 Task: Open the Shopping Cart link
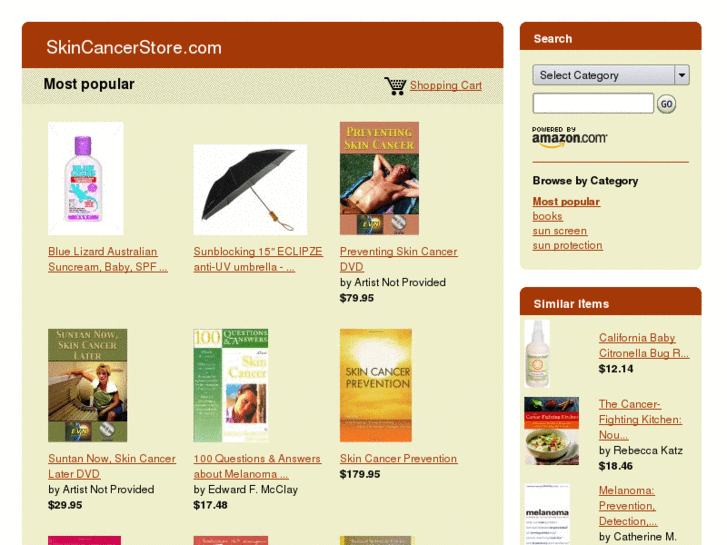pyautogui.click(x=446, y=85)
